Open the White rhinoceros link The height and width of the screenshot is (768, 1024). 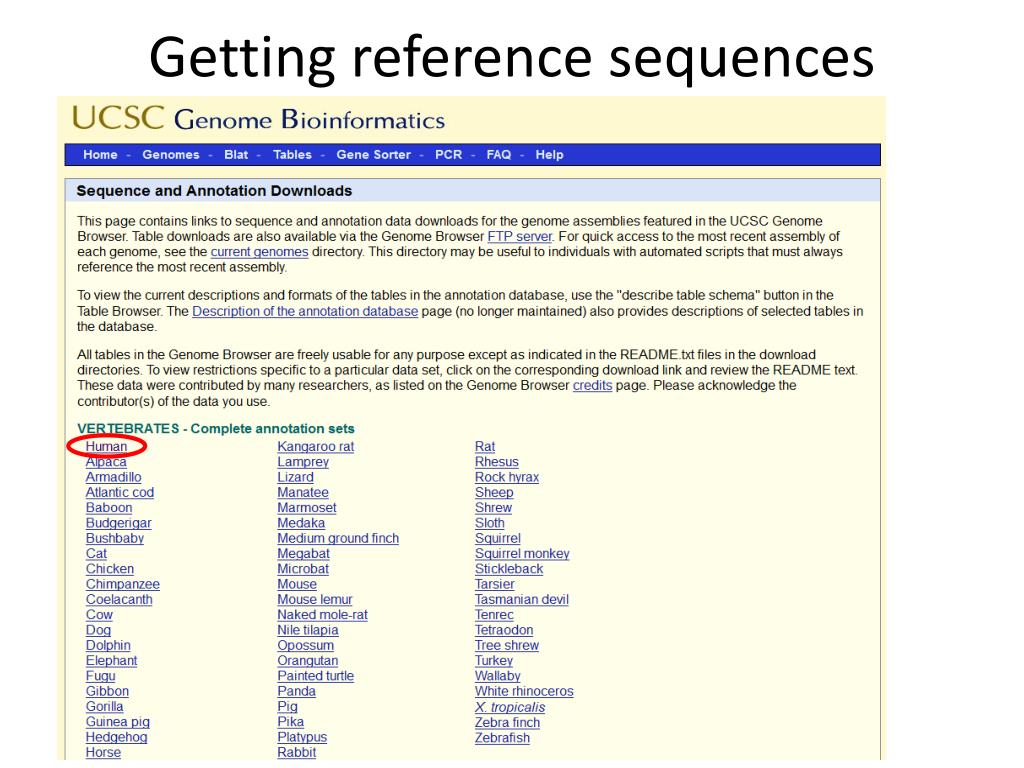[524, 692]
